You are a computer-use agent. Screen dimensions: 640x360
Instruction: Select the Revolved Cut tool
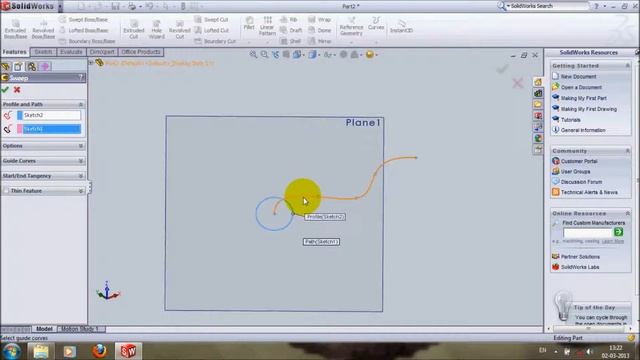pyautogui.click(x=180, y=29)
